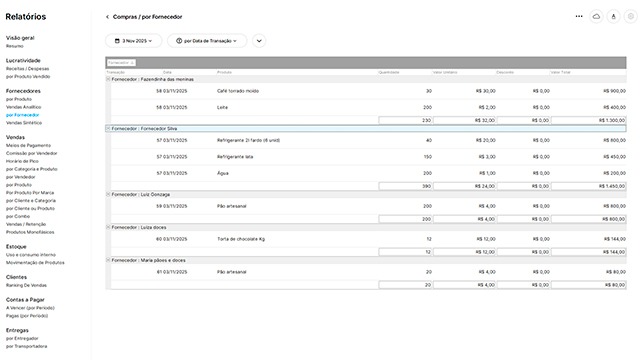Go back using the arrow beside Compras
Viewport: 640px width, 360px height.
coord(107,17)
